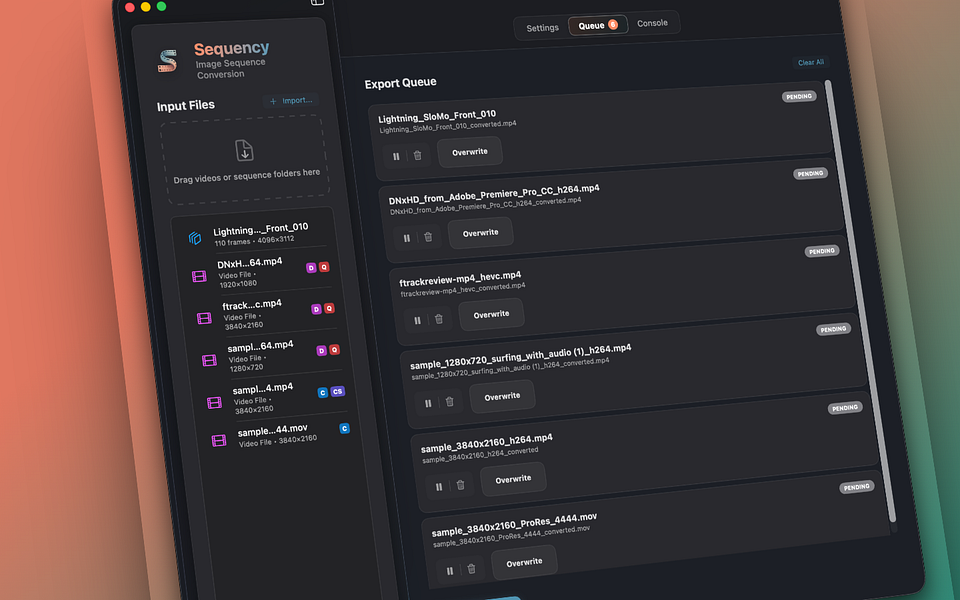Click the green zoom window button
Viewport: 960px width, 600px height.
[x=161, y=6]
